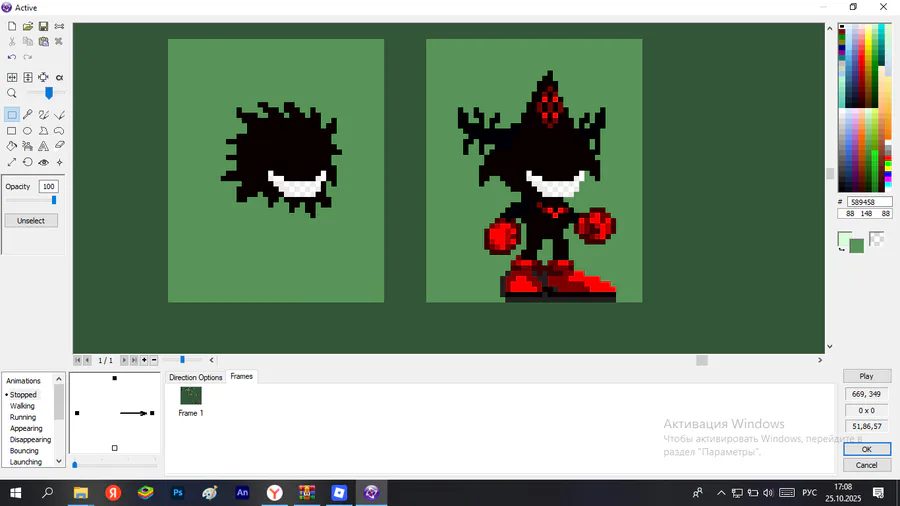Select the top direction point
The width and height of the screenshot is (900, 506).
115,378
